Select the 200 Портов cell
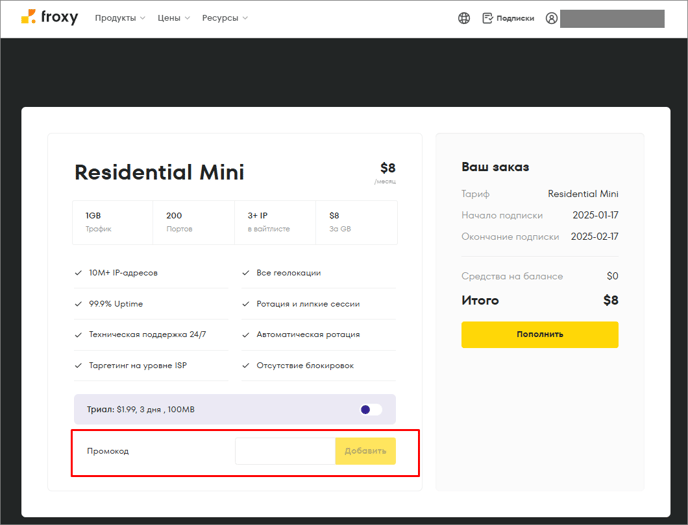688x525 pixels. (x=194, y=222)
